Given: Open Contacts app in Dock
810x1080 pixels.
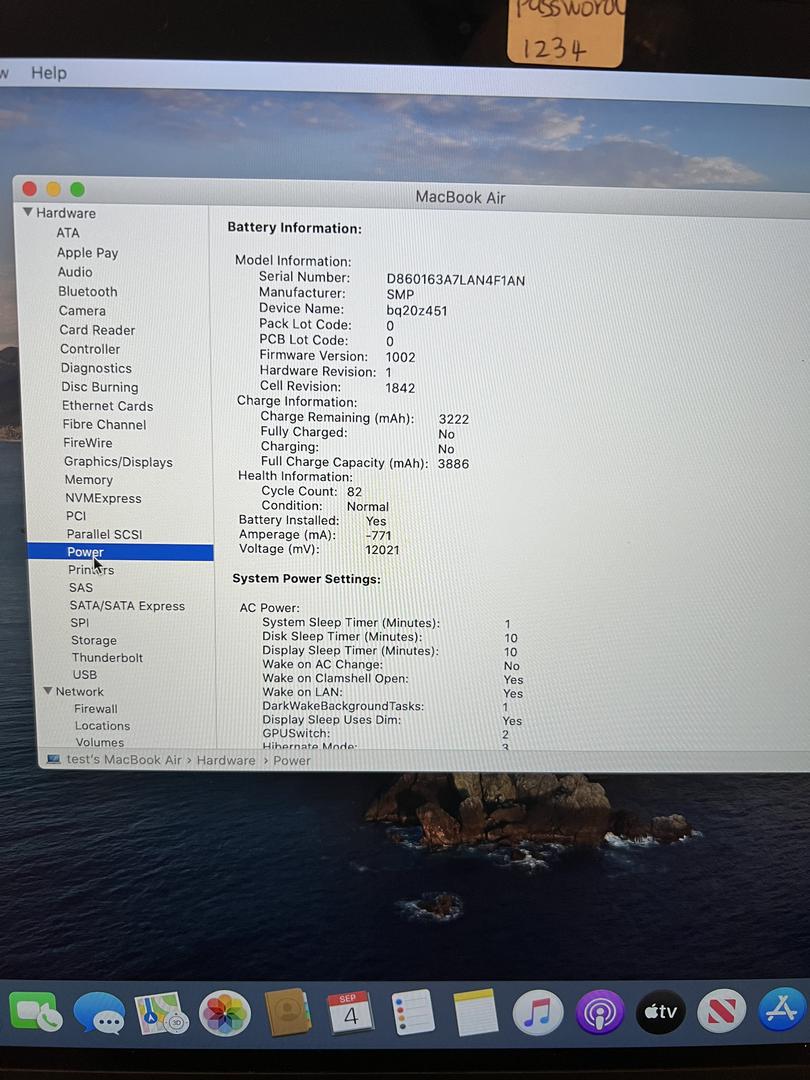Looking at the screenshot, I should [288, 1012].
